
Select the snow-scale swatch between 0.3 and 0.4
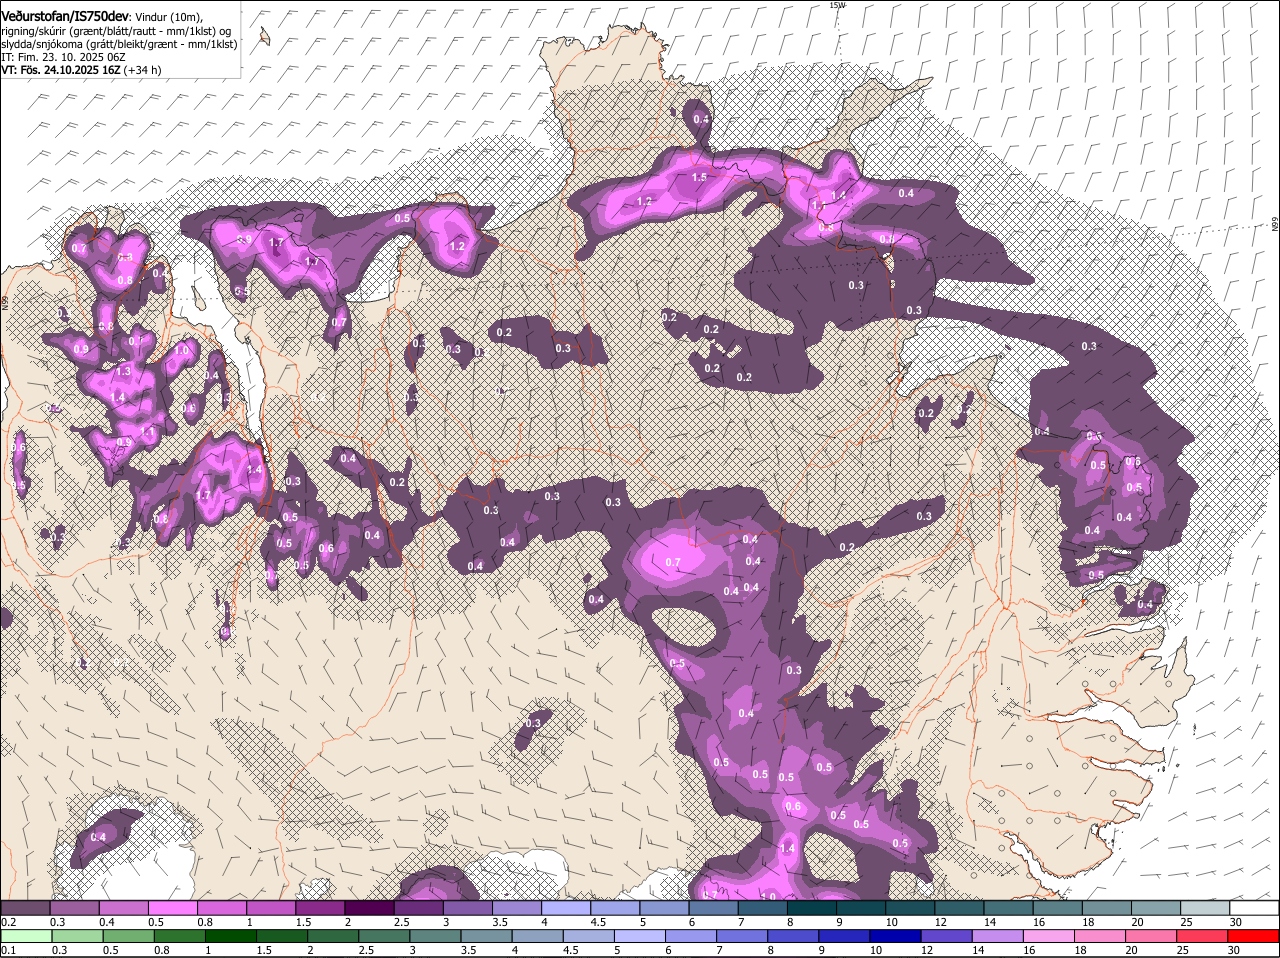[74, 908]
